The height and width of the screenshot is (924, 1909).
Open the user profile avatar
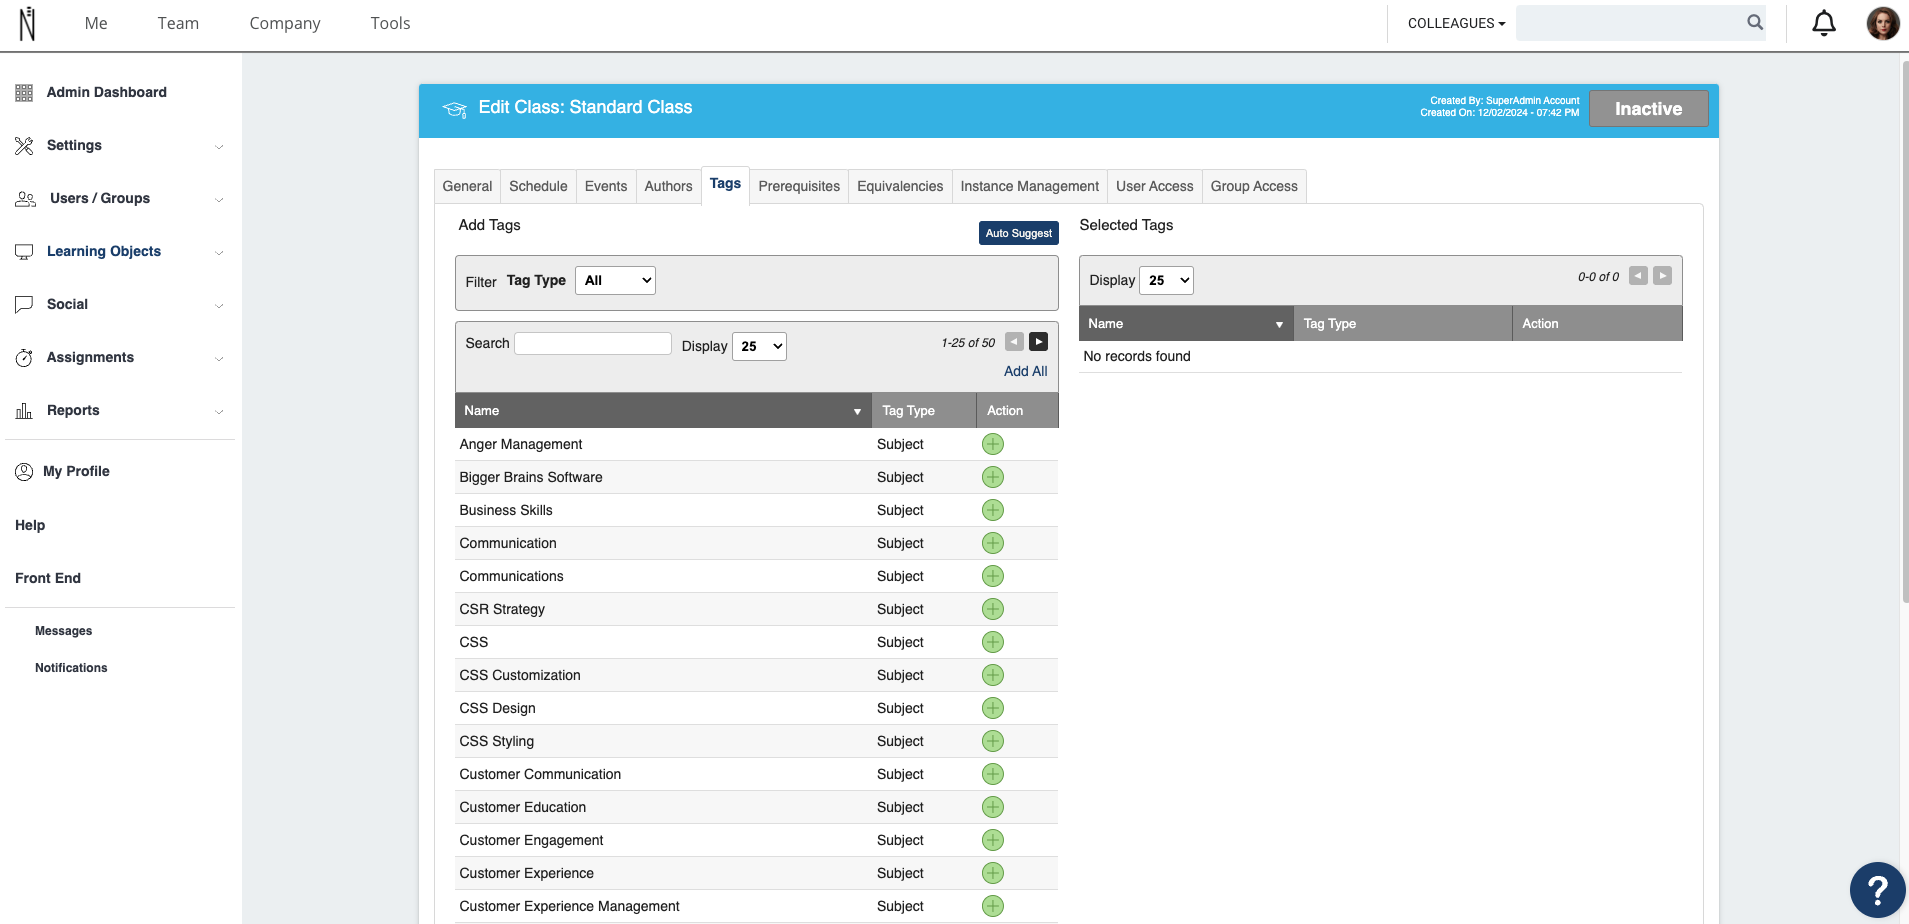[1882, 23]
